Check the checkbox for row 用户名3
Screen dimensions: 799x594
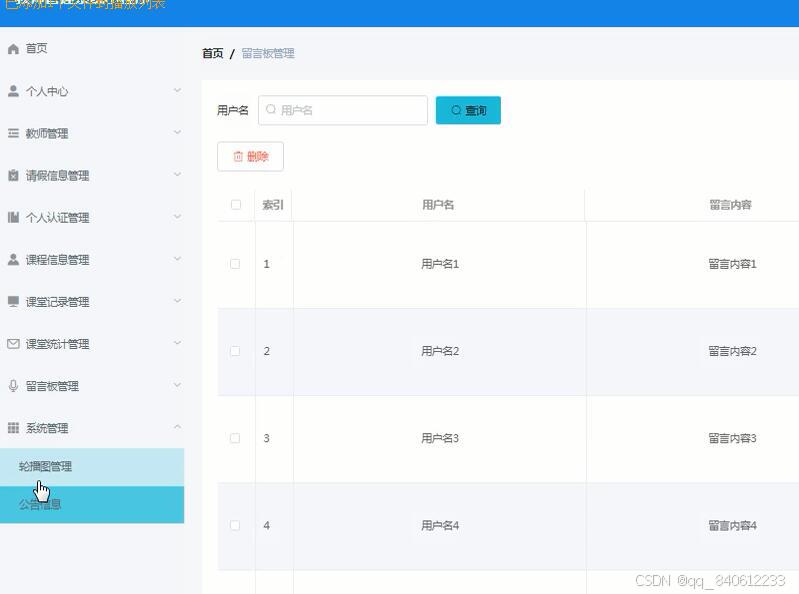tap(235, 438)
